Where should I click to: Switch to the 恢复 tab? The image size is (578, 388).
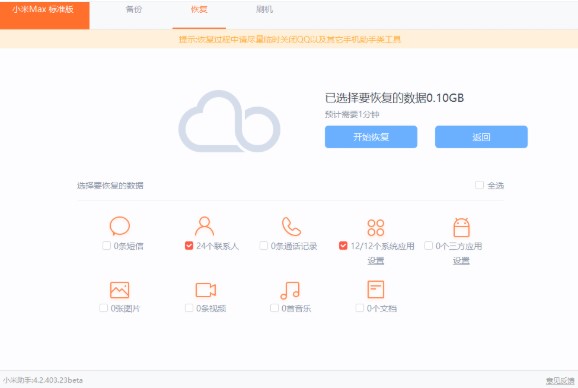tap(199, 10)
